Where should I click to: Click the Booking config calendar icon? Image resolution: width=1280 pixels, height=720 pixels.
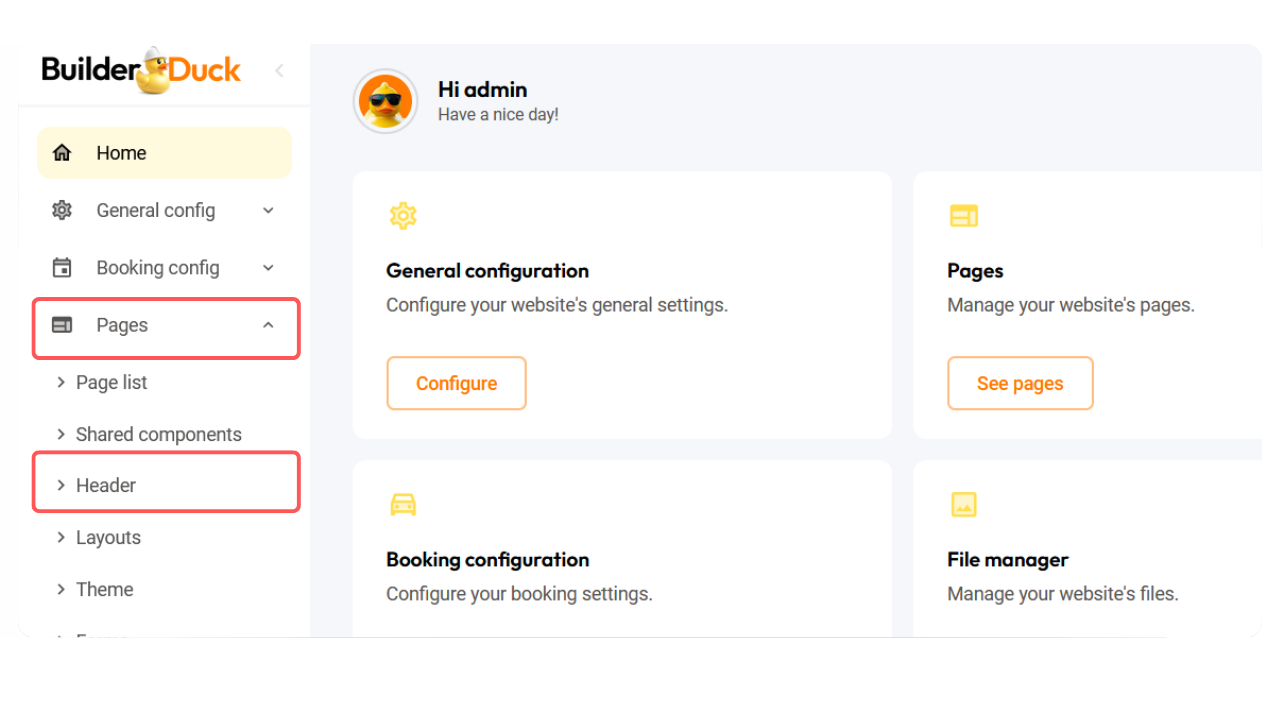point(62,268)
